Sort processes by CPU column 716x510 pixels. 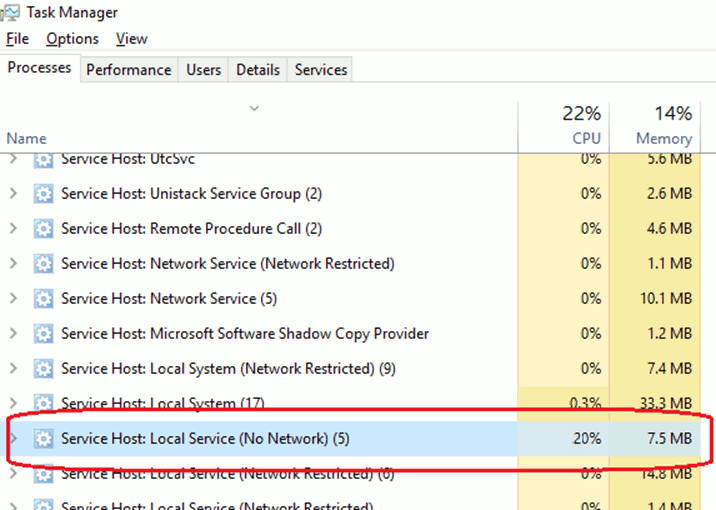pyautogui.click(x=586, y=138)
